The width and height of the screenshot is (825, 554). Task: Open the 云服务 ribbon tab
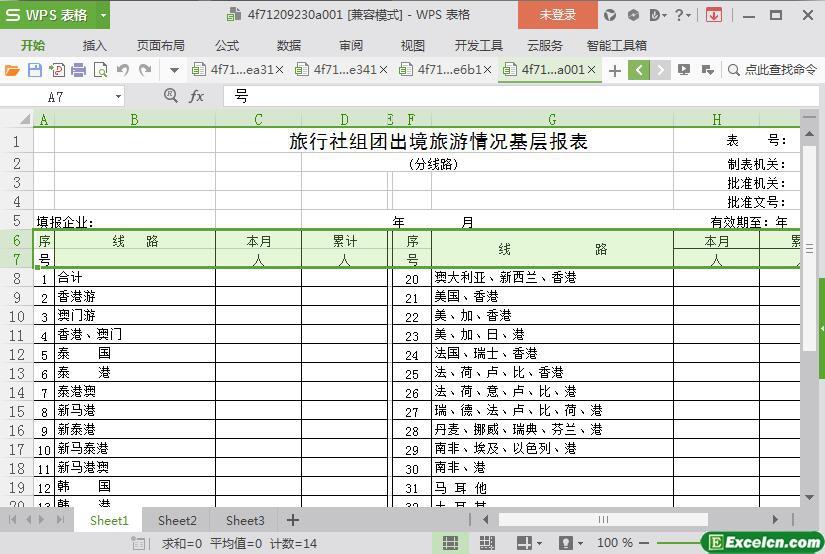point(545,46)
